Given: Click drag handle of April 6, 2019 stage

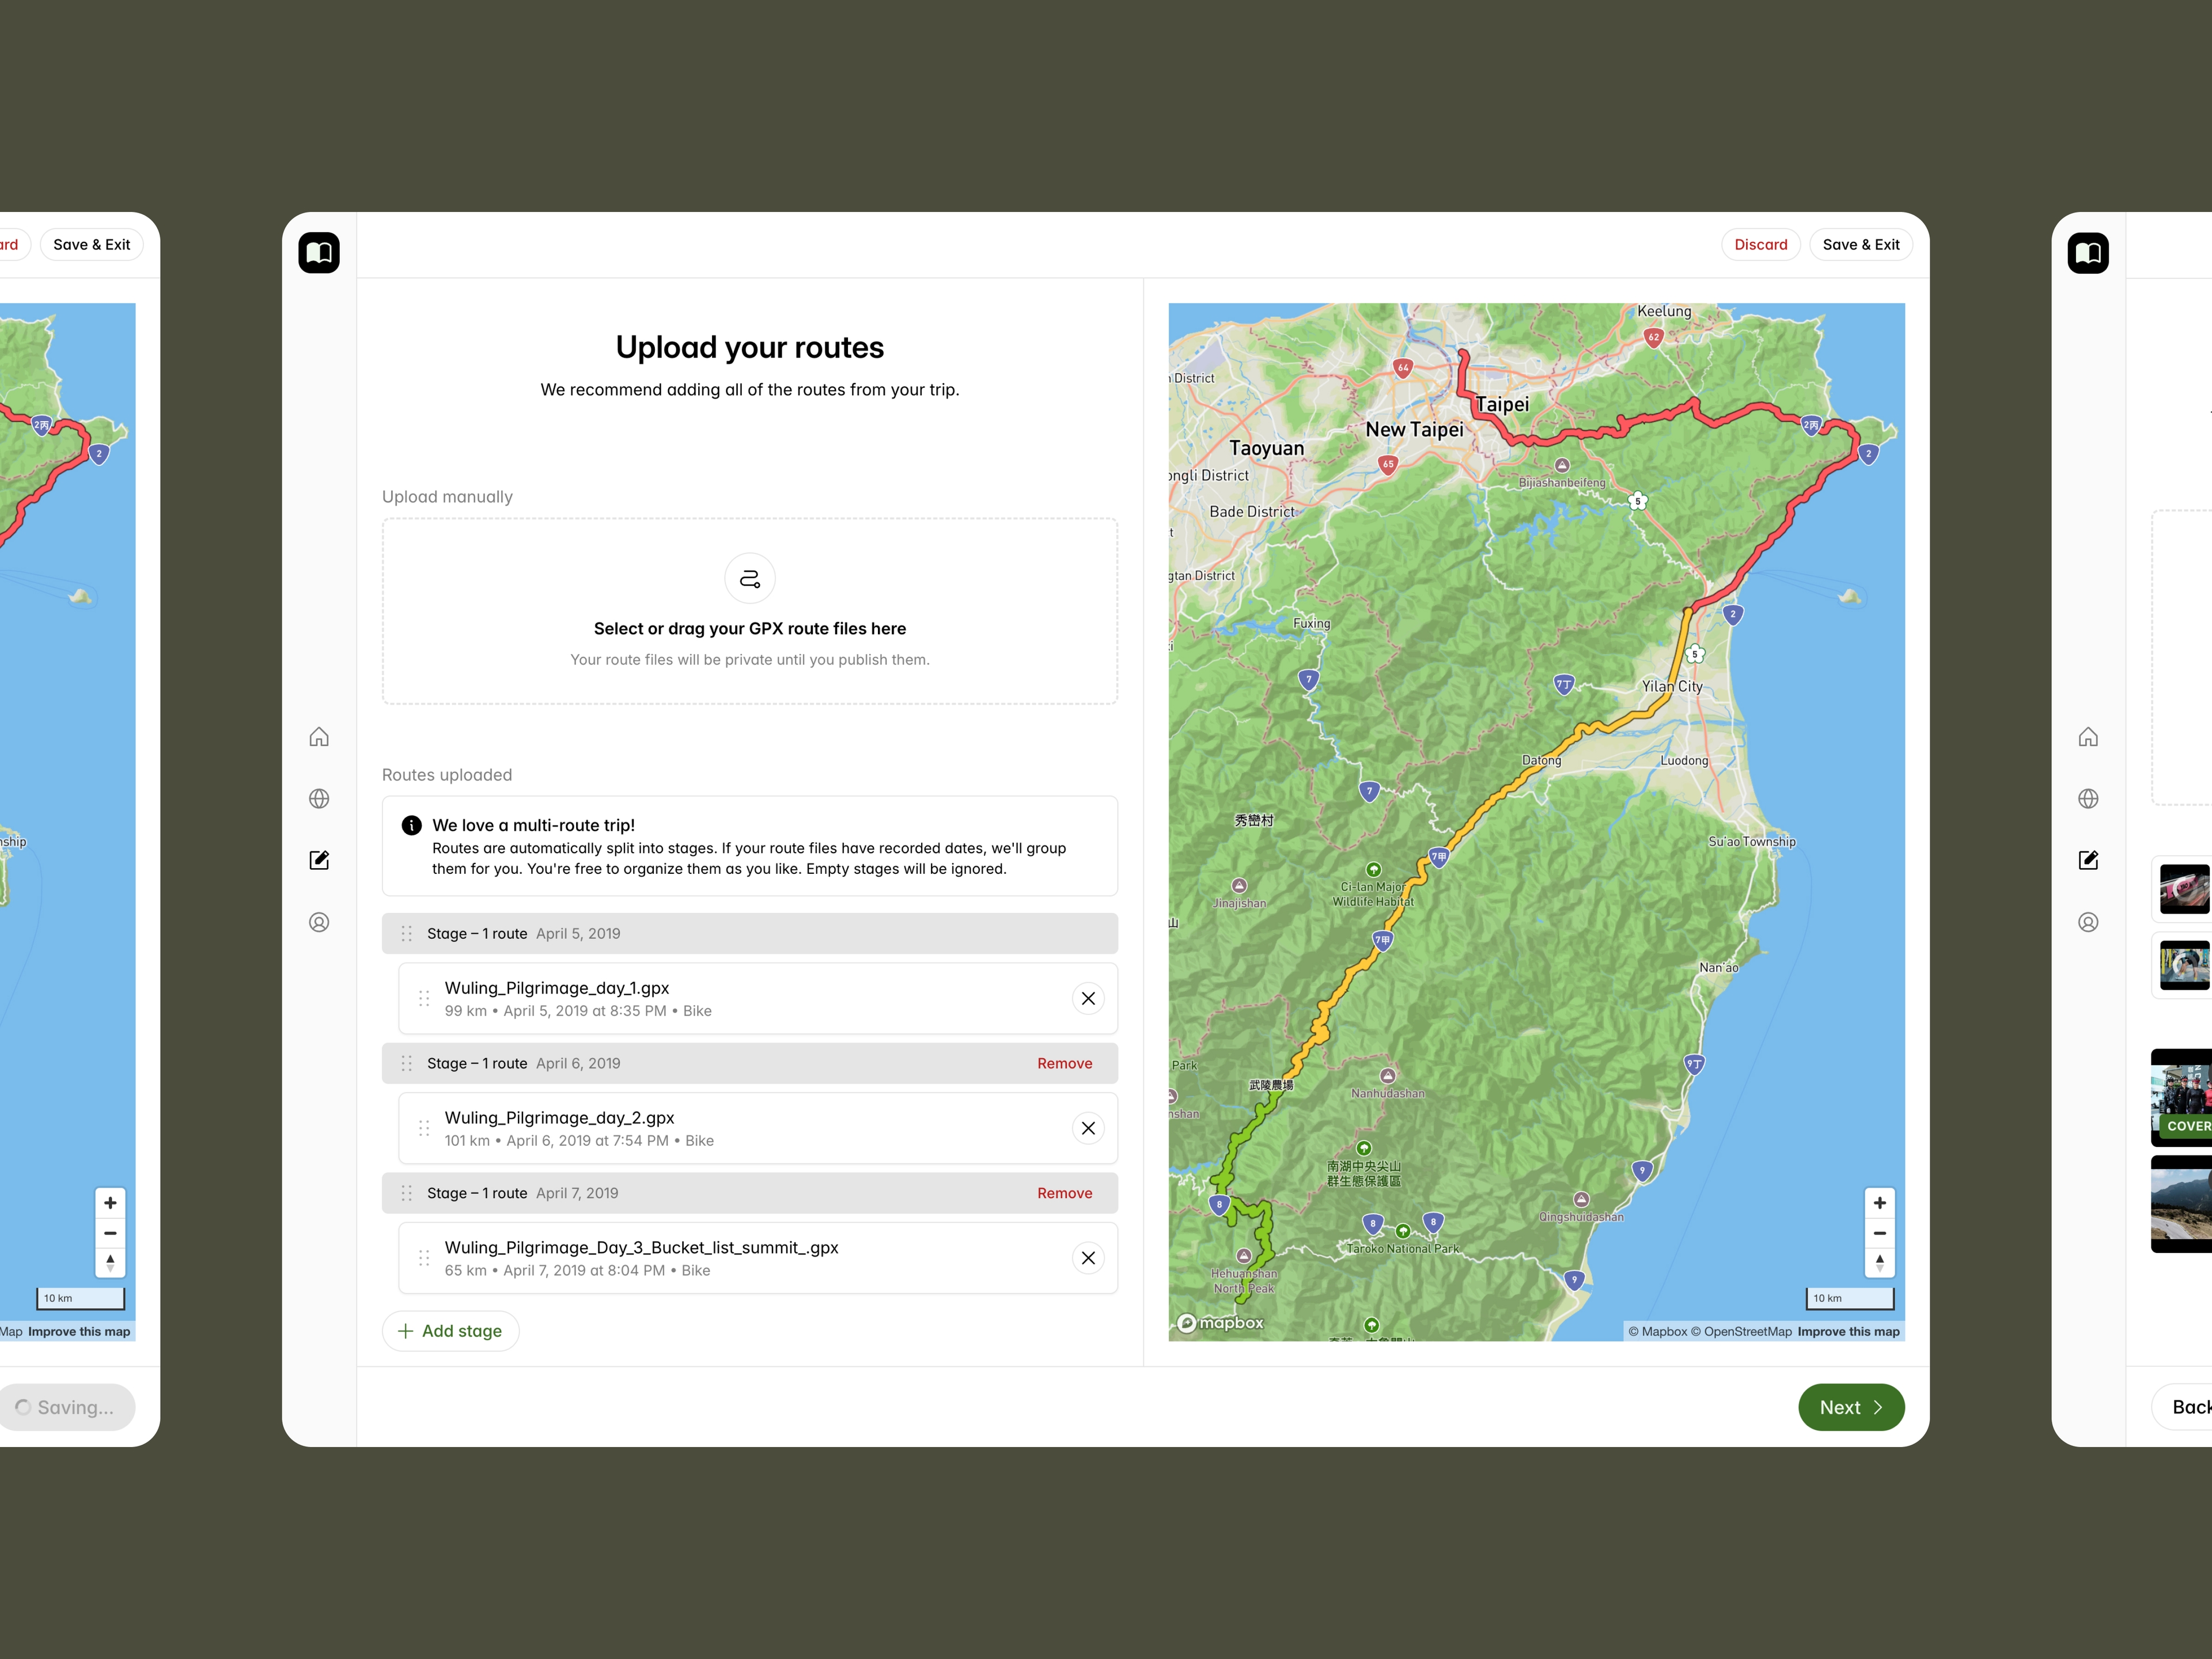Looking at the screenshot, I should tap(406, 1063).
